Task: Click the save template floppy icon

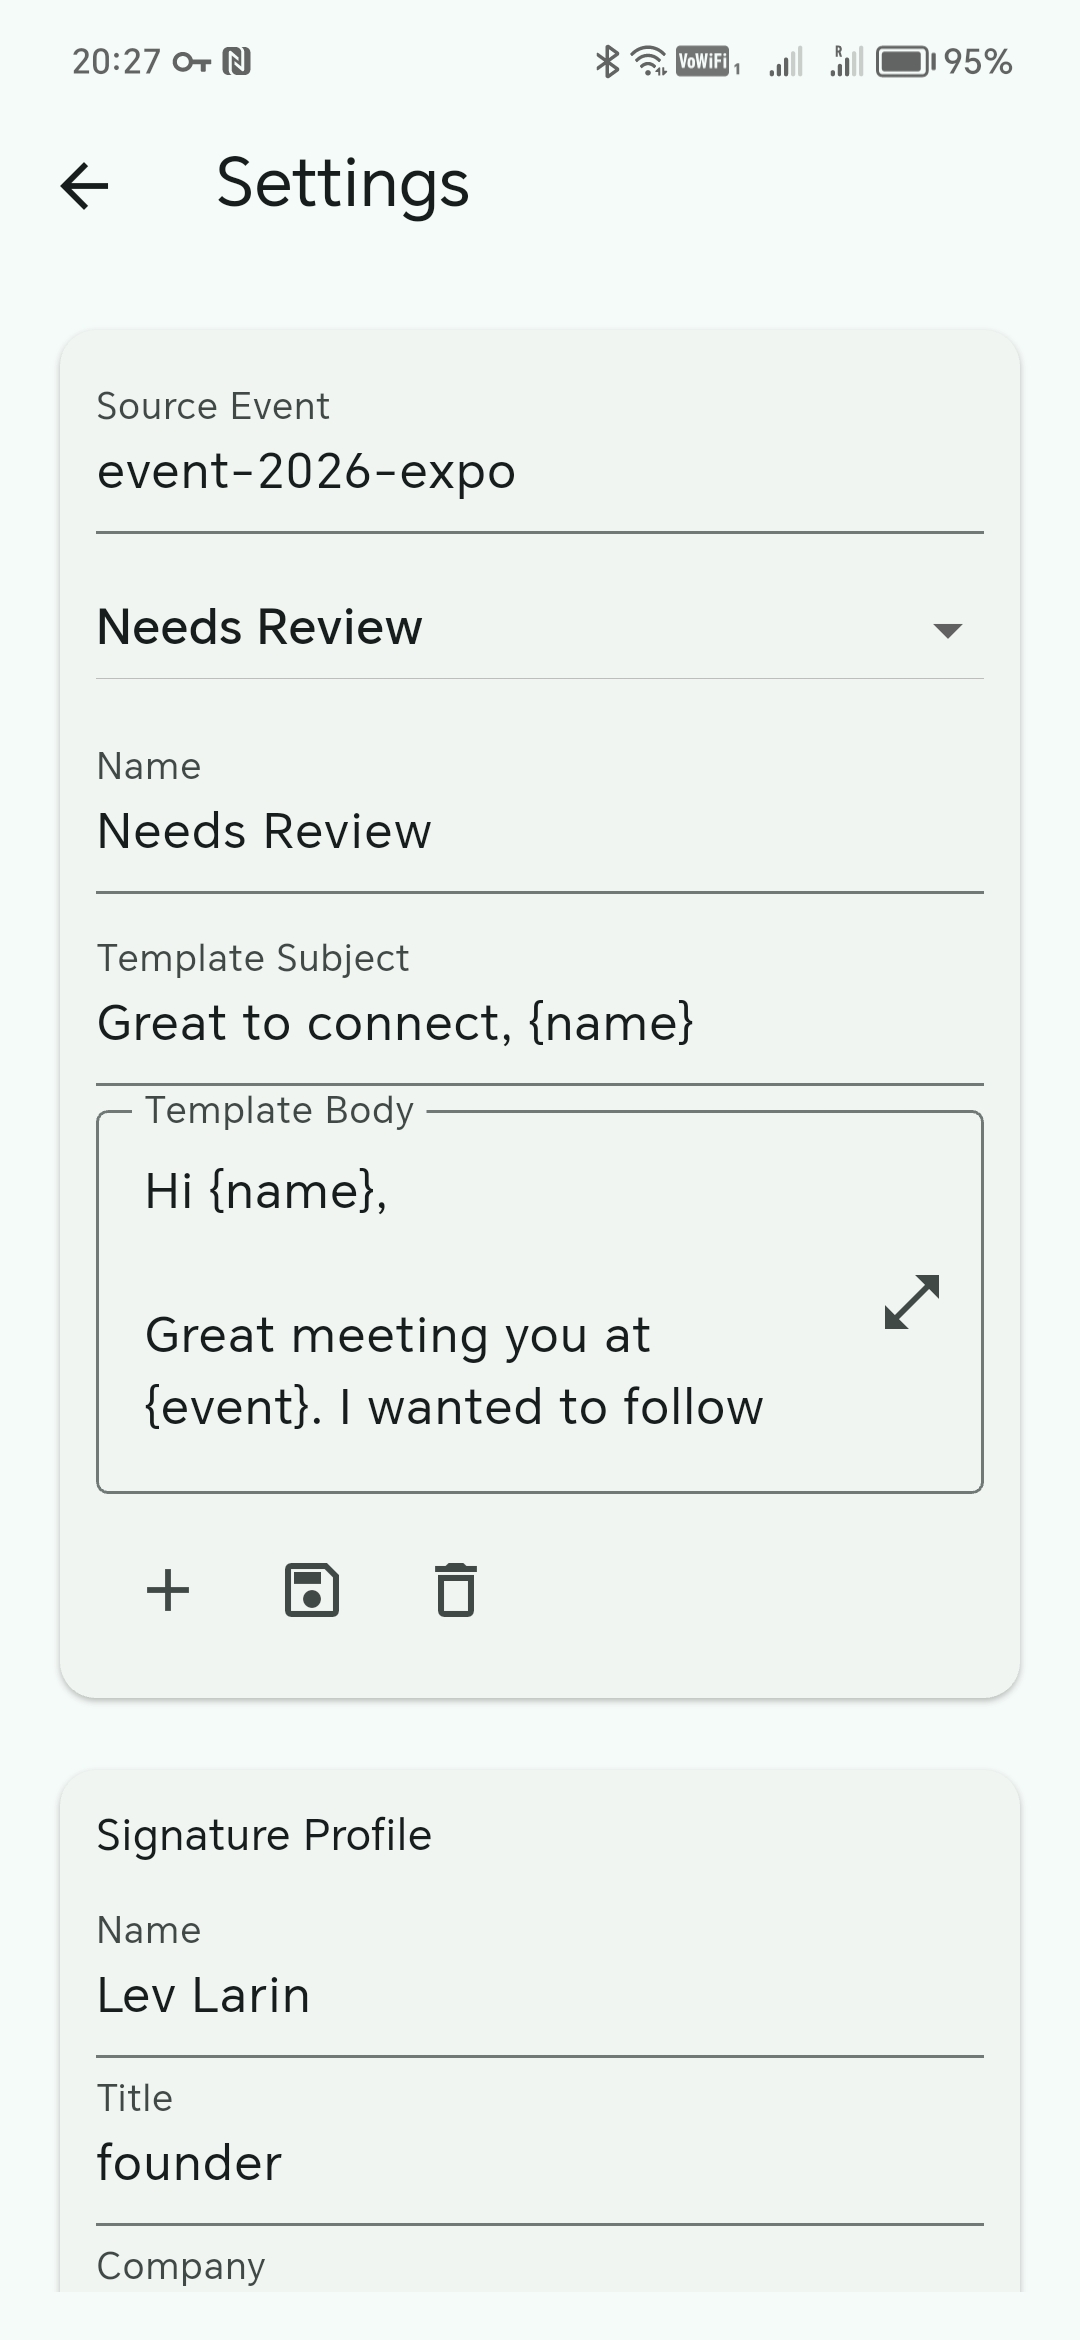Action: [312, 1590]
